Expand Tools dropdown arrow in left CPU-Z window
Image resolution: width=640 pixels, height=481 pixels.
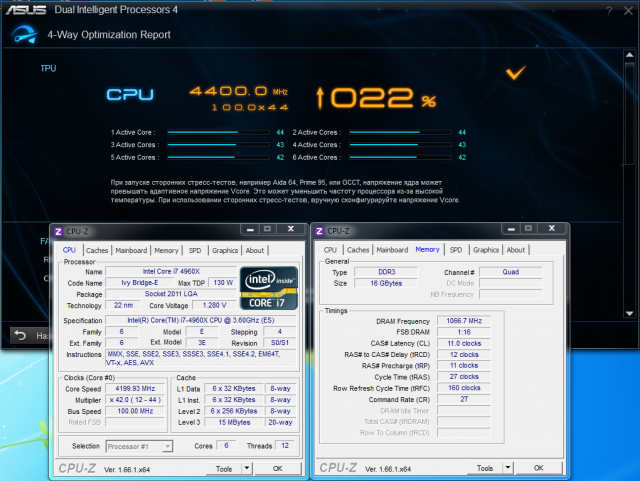pos(247,469)
